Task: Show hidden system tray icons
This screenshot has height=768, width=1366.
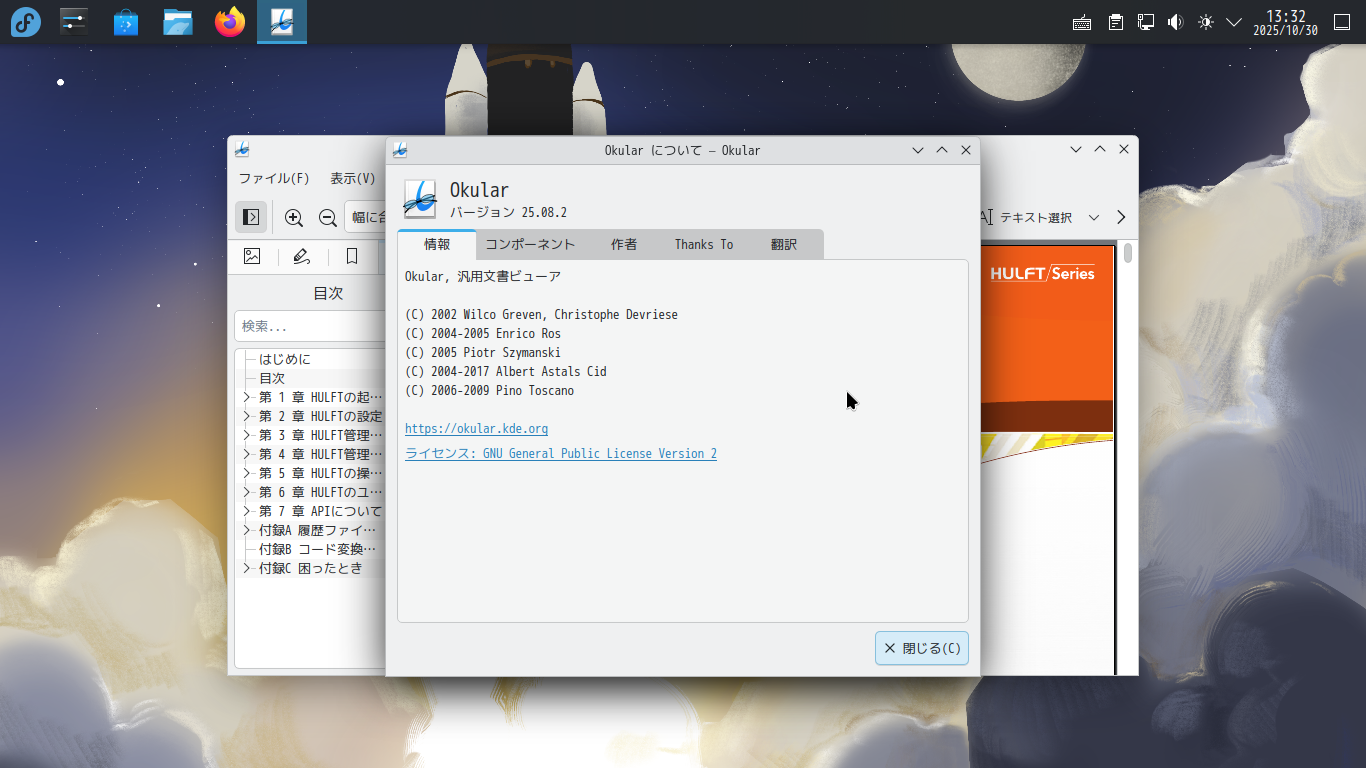Action: point(1234,22)
